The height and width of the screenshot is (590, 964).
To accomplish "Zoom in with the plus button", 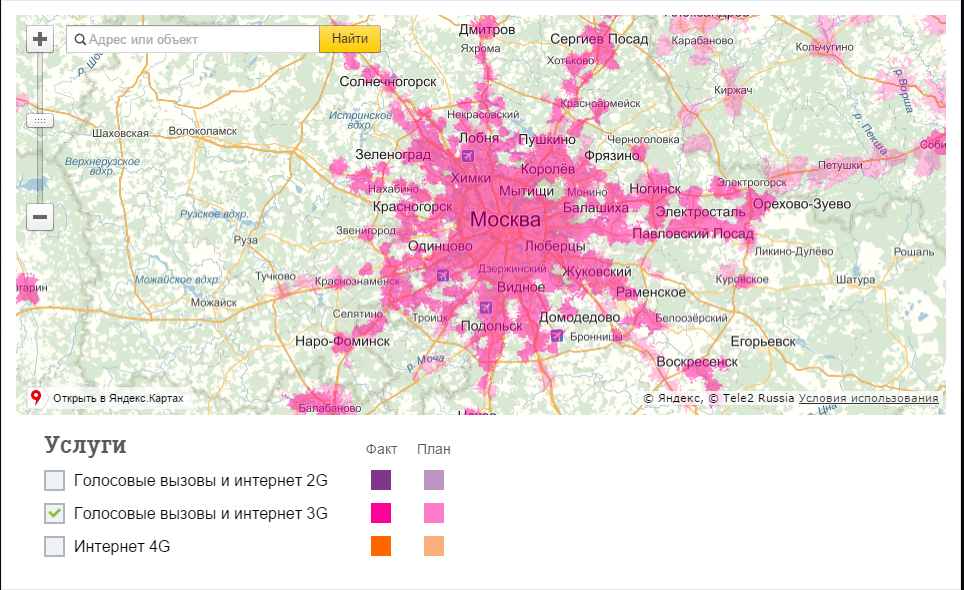I will click(x=40, y=39).
